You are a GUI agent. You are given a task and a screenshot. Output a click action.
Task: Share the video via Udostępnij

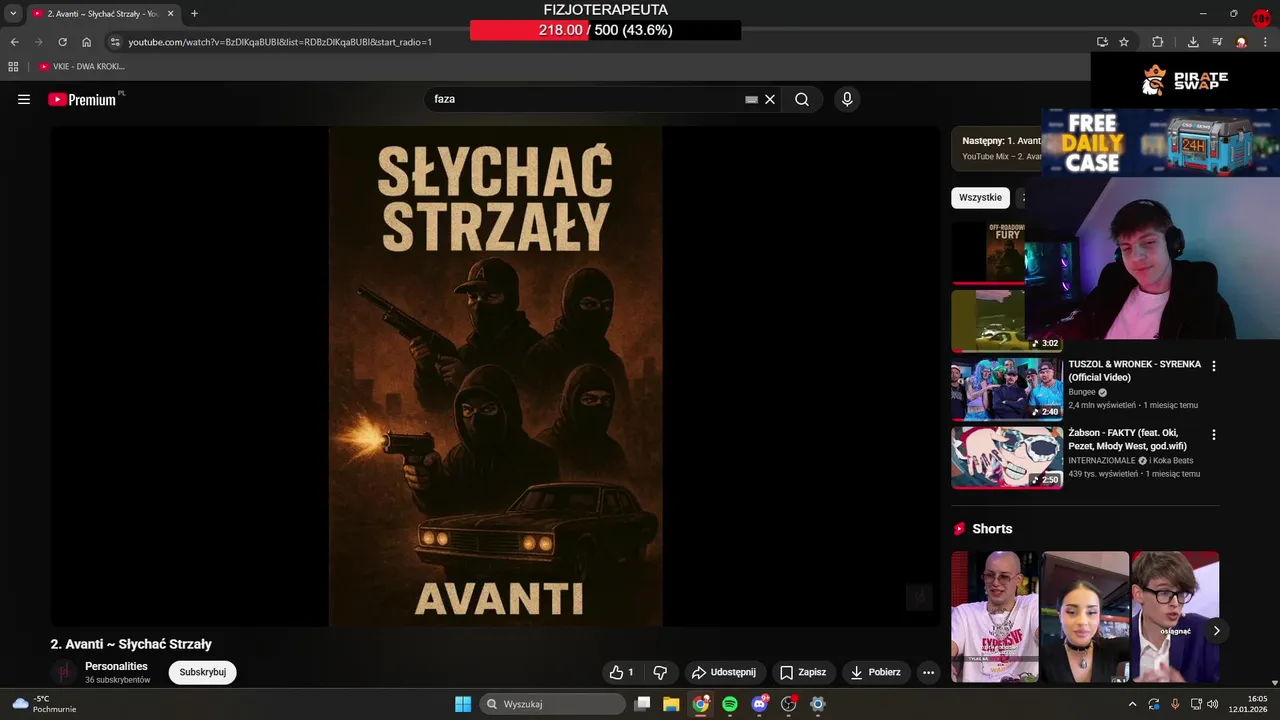[x=724, y=672]
